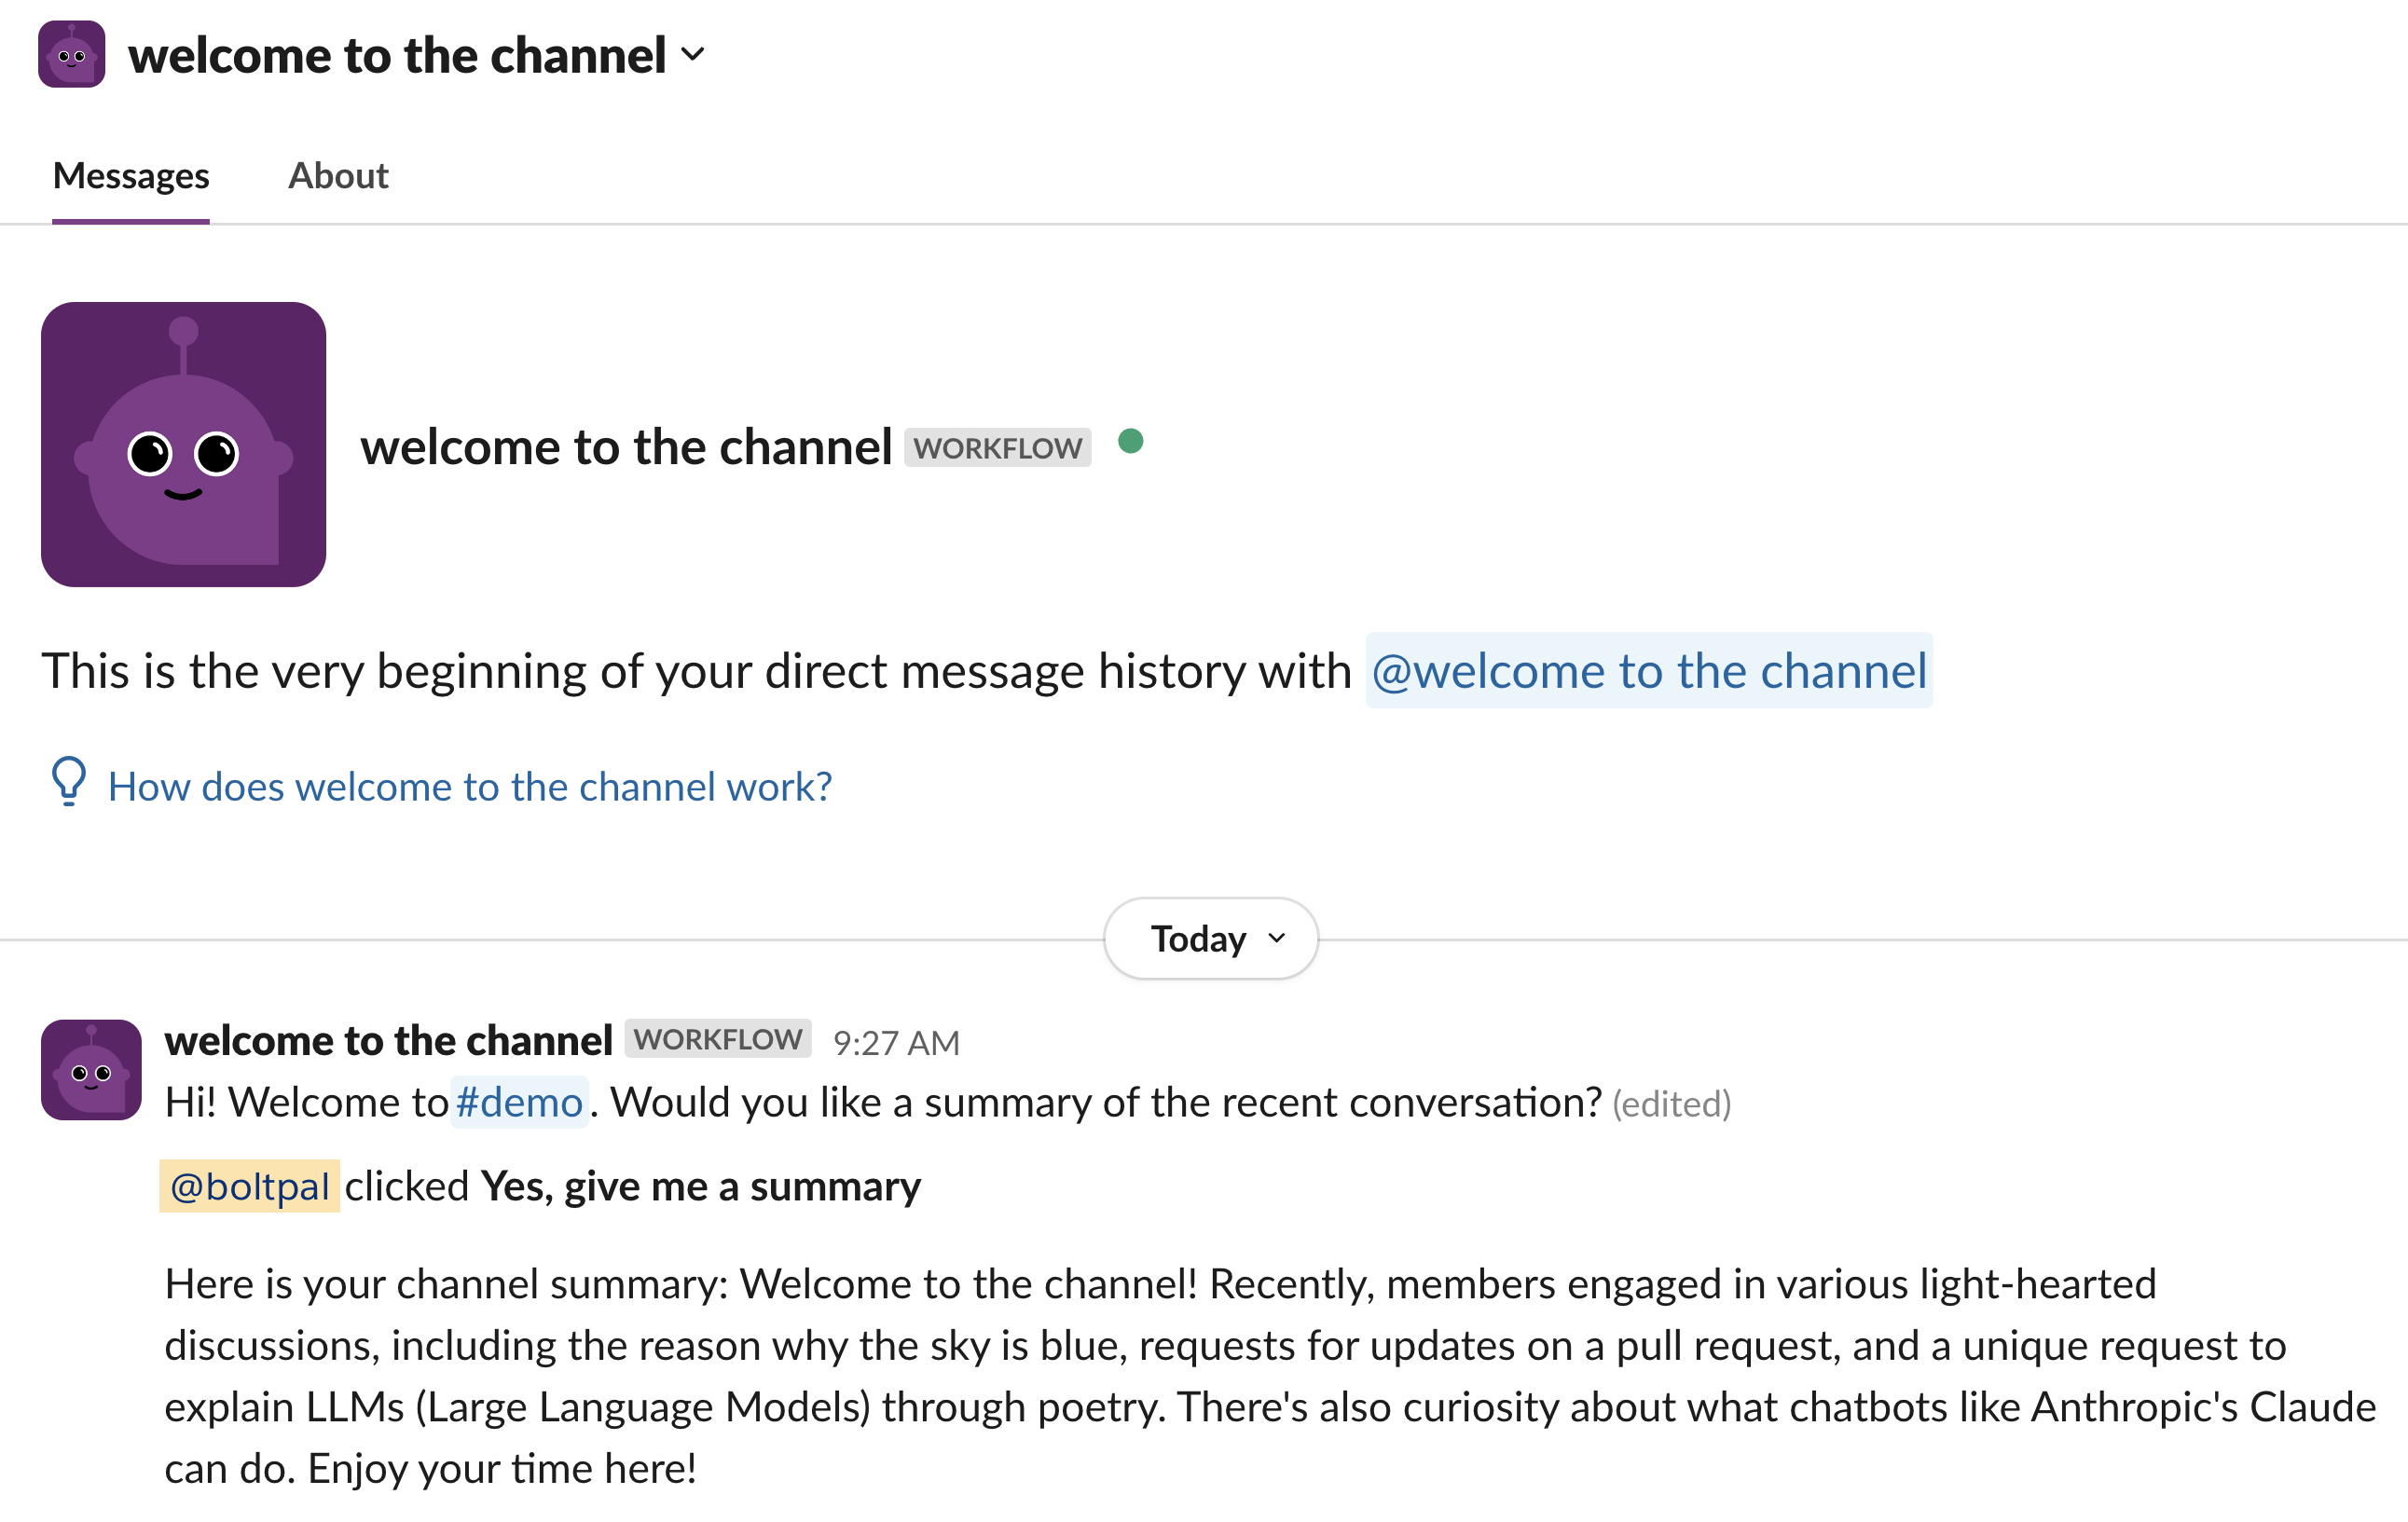Switch to the About tab

(337, 171)
